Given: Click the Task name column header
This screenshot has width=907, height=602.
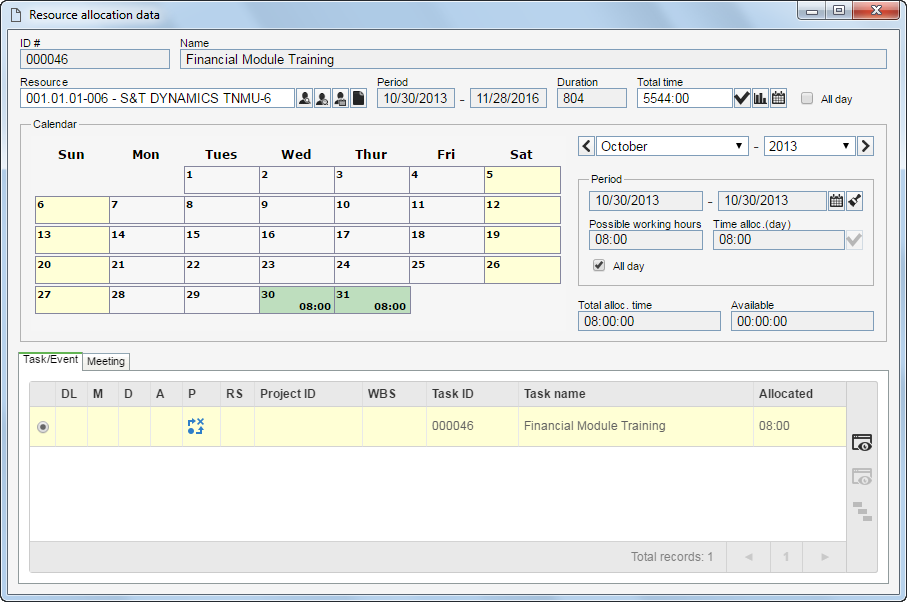Looking at the screenshot, I should (636, 394).
